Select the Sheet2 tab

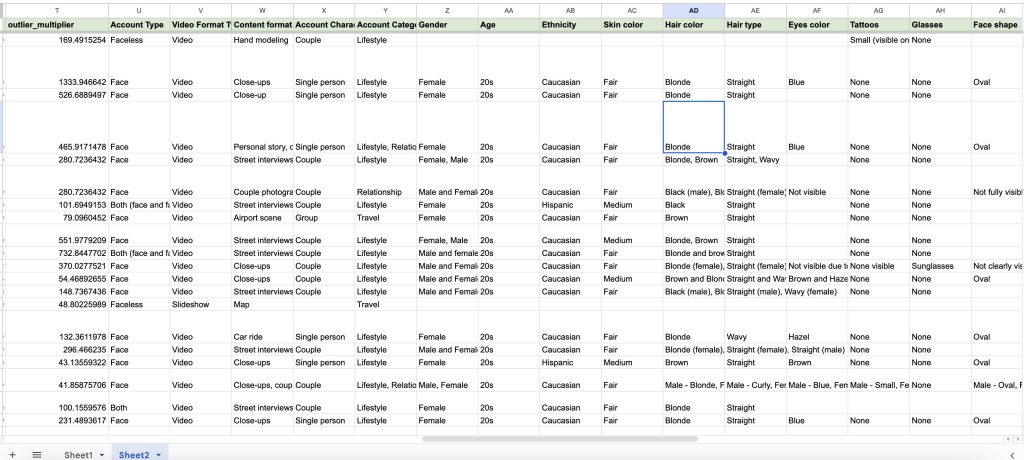click(134, 455)
